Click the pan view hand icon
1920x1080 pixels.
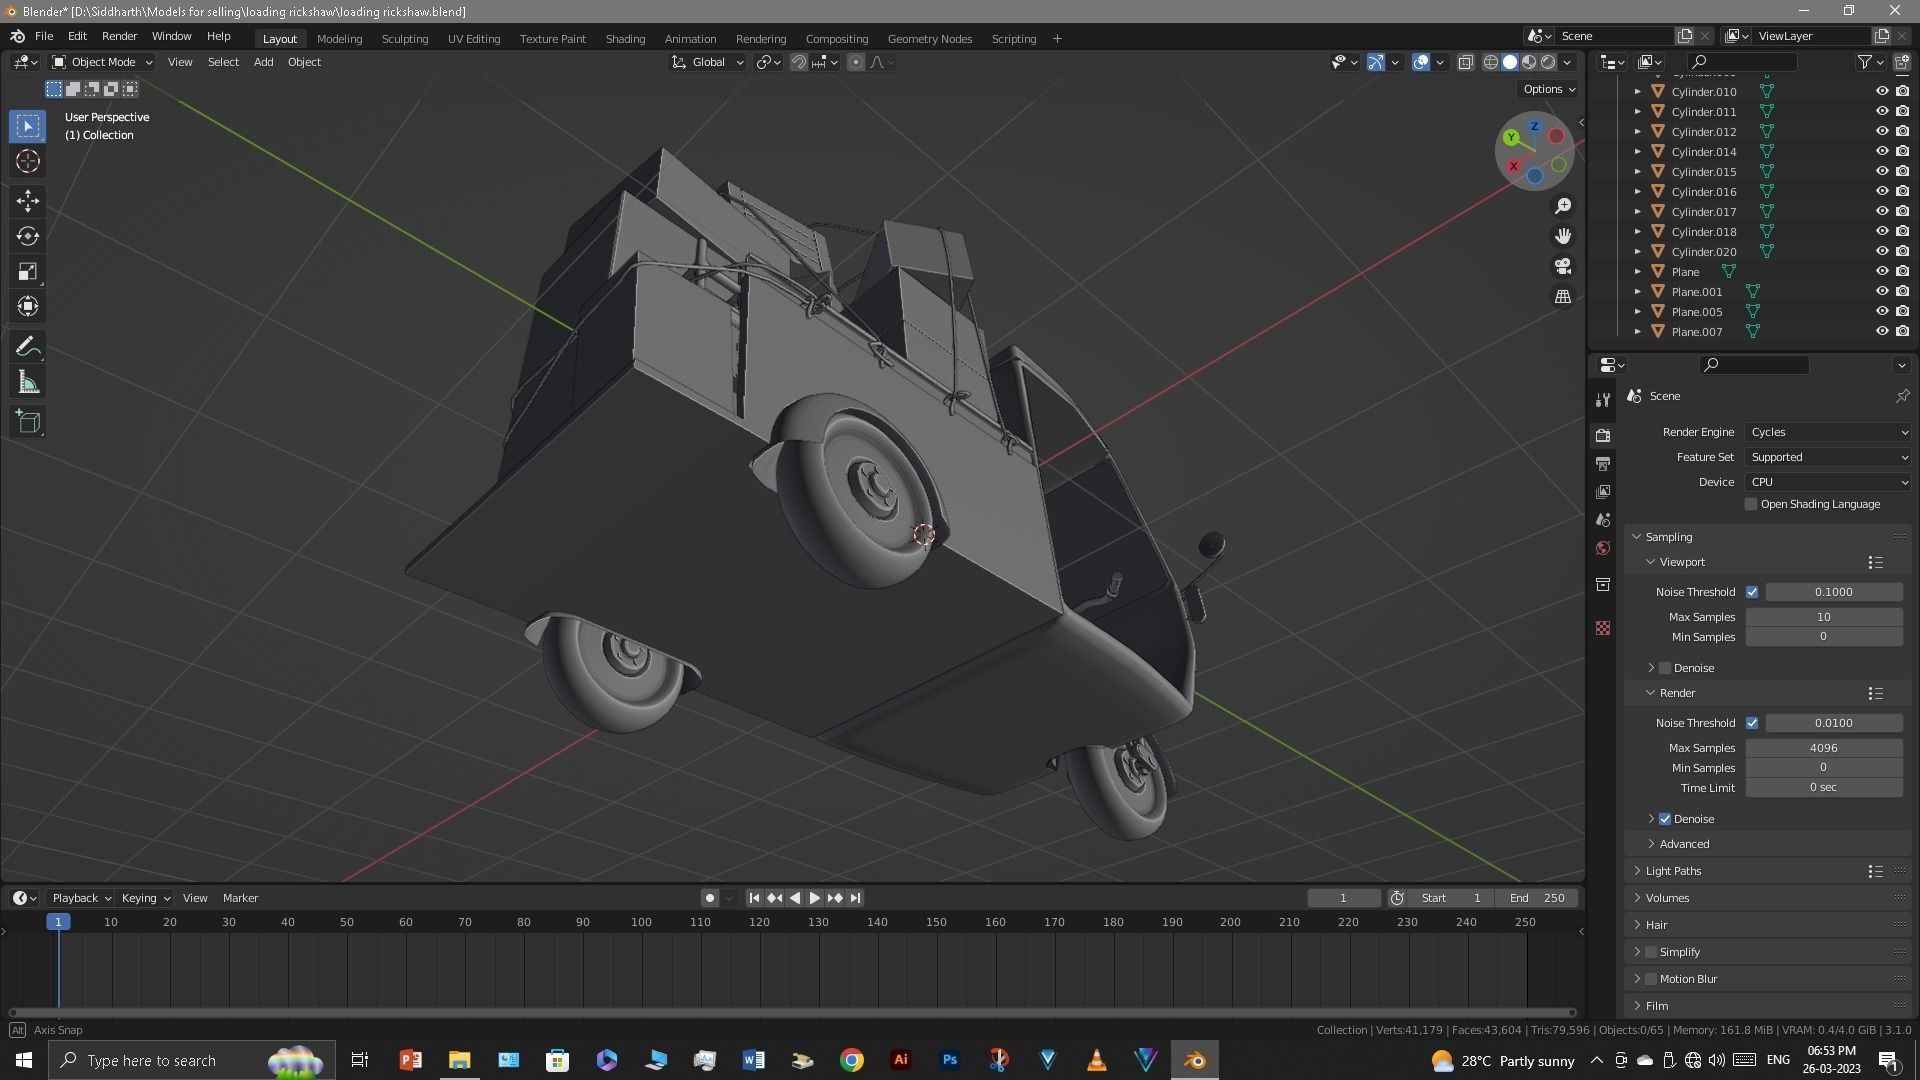tap(1563, 236)
